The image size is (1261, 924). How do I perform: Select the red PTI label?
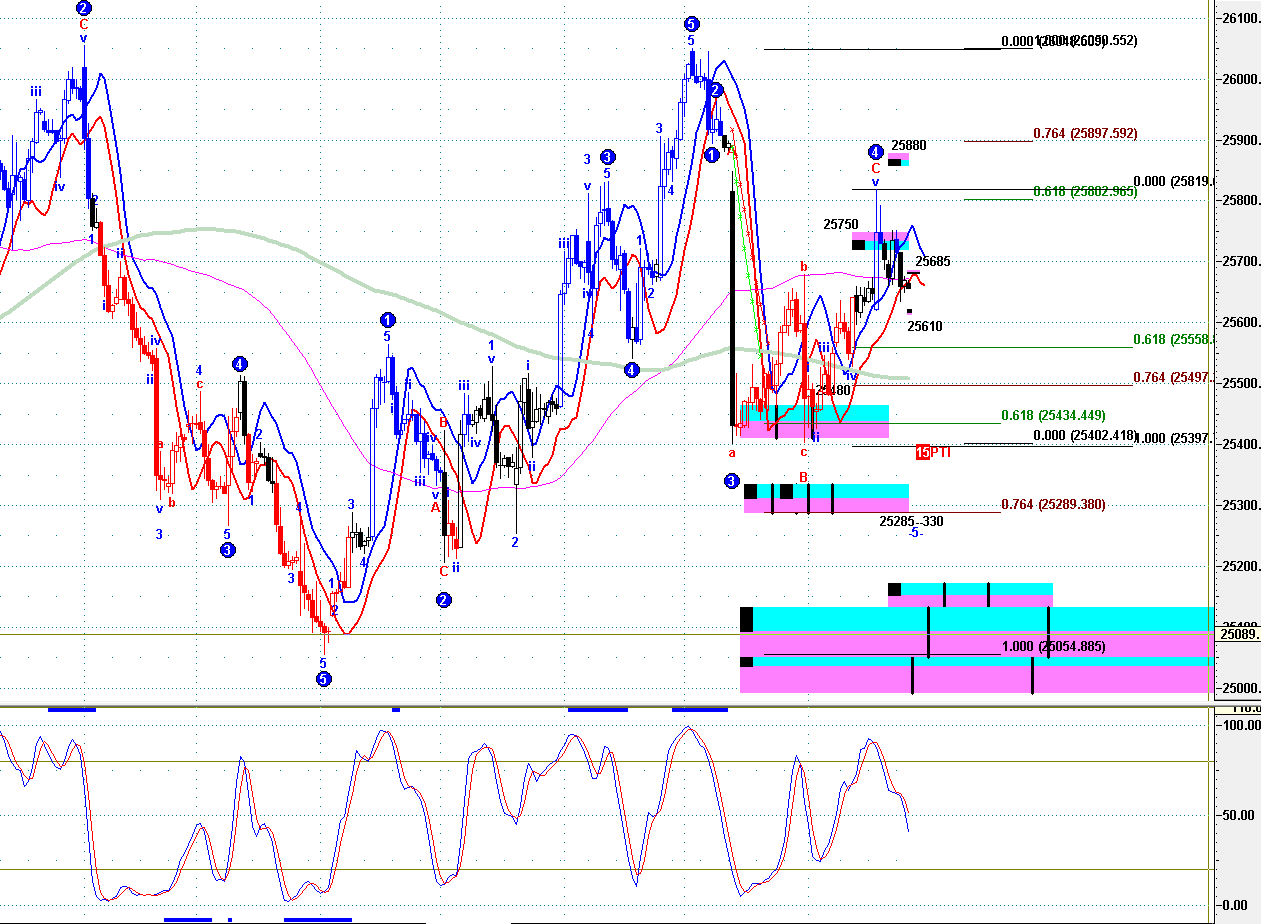point(941,452)
